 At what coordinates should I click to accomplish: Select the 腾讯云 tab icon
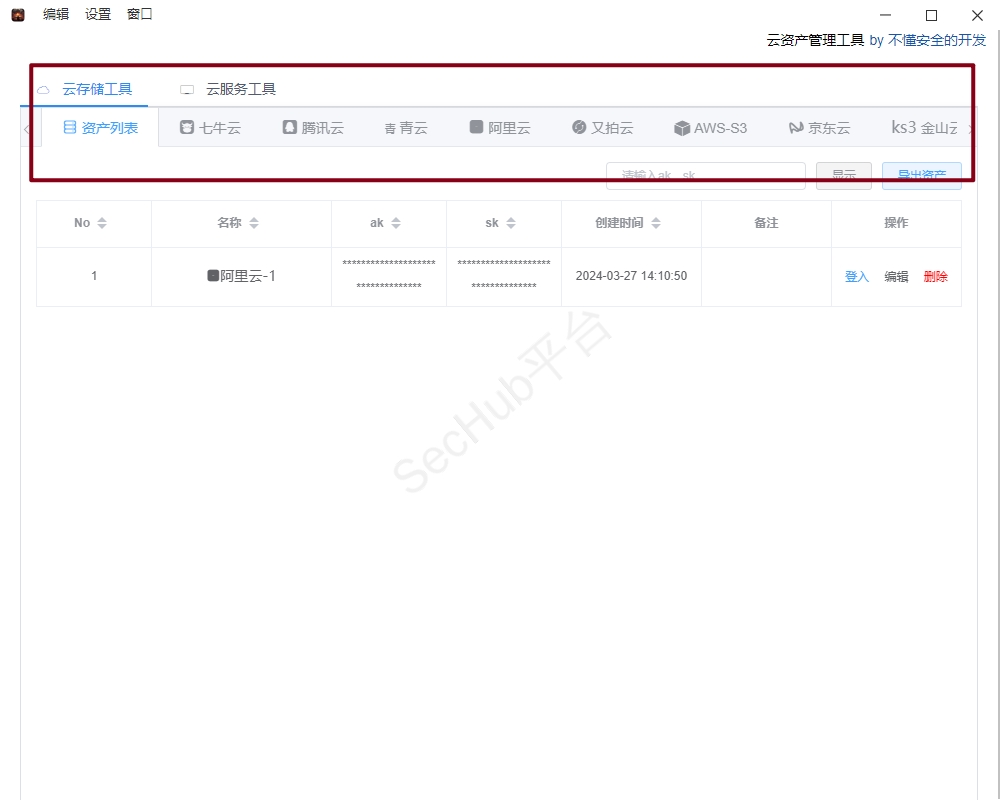coord(290,128)
